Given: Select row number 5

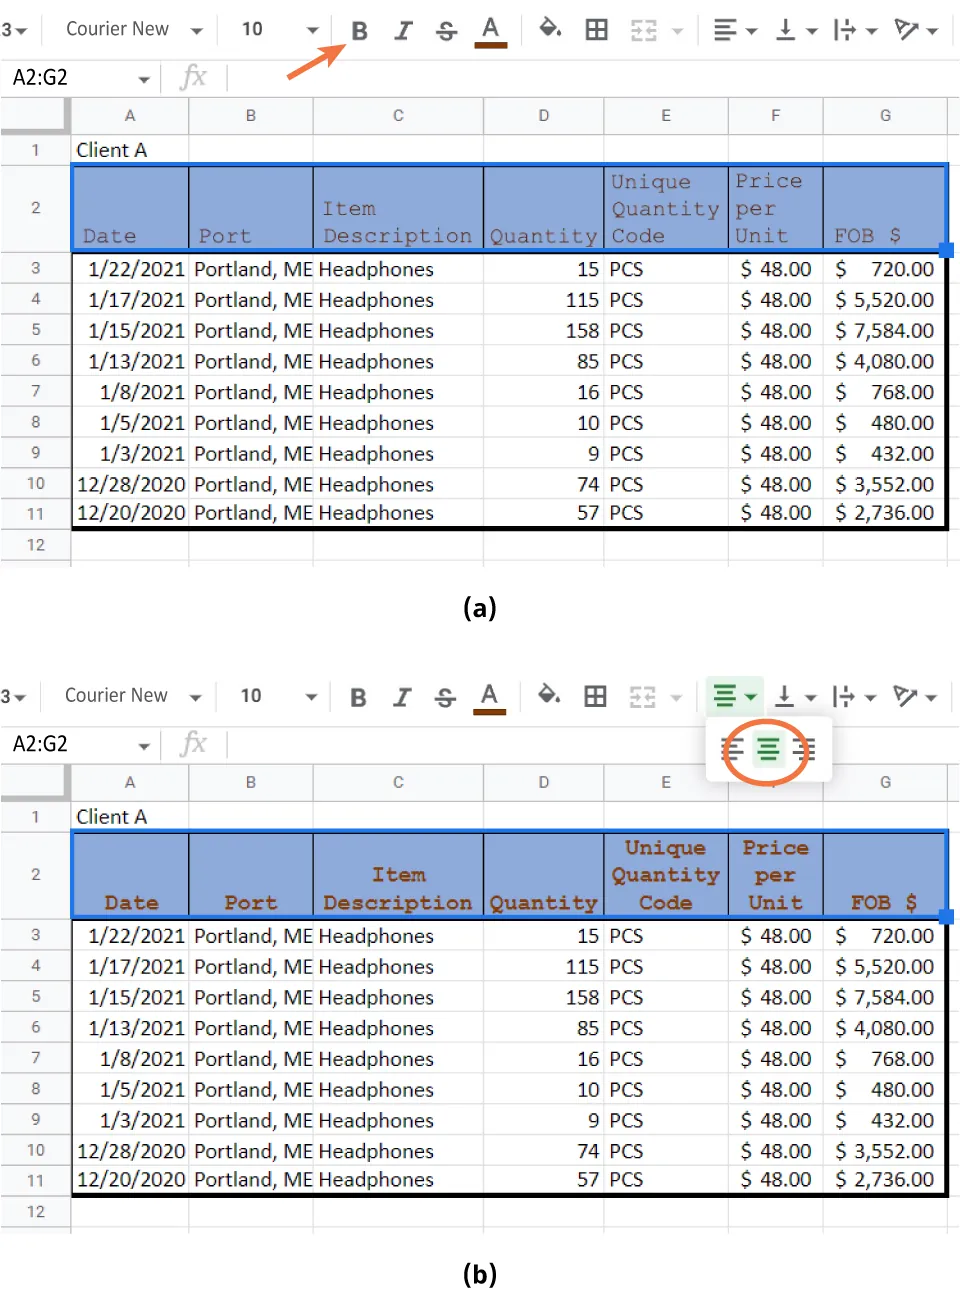Looking at the screenshot, I should 35,330.
